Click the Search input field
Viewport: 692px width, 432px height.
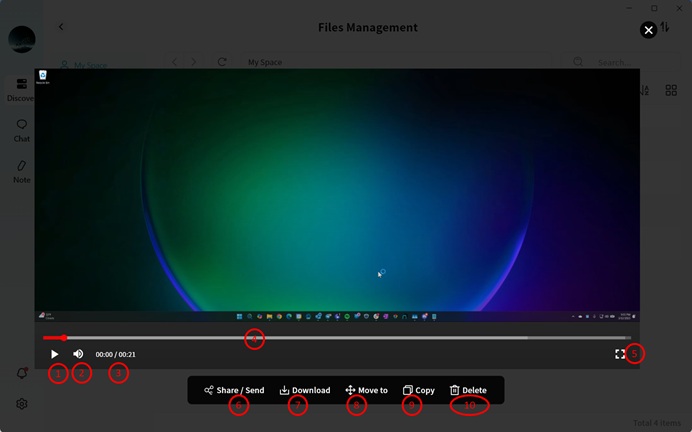click(620, 62)
